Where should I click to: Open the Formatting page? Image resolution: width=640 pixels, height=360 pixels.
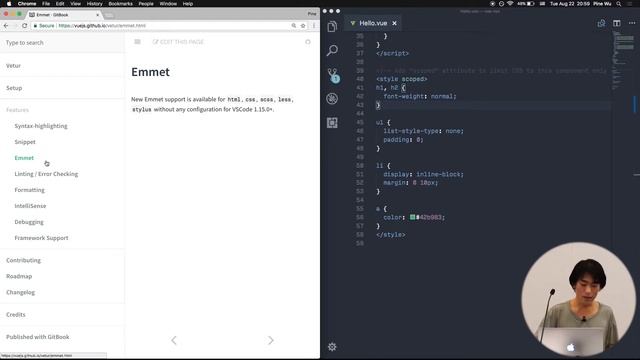pos(29,190)
